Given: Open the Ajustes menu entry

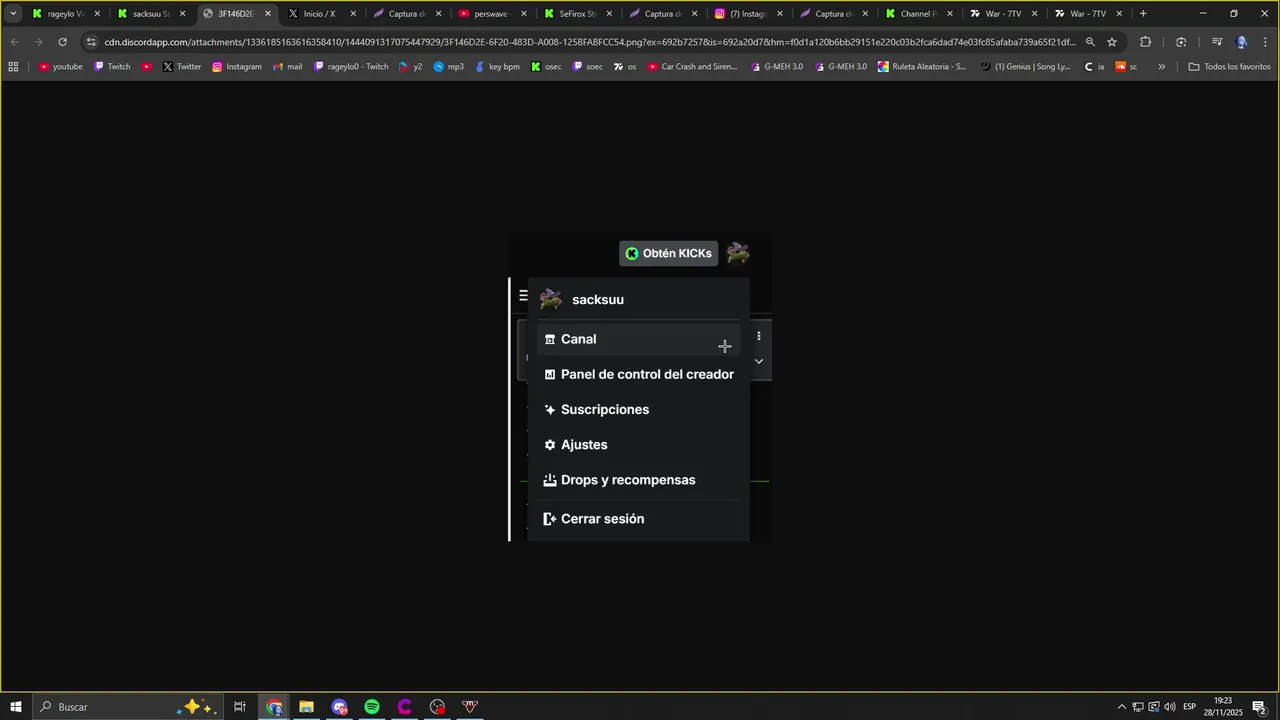Looking at the screenshot, I should coord(638,445).
